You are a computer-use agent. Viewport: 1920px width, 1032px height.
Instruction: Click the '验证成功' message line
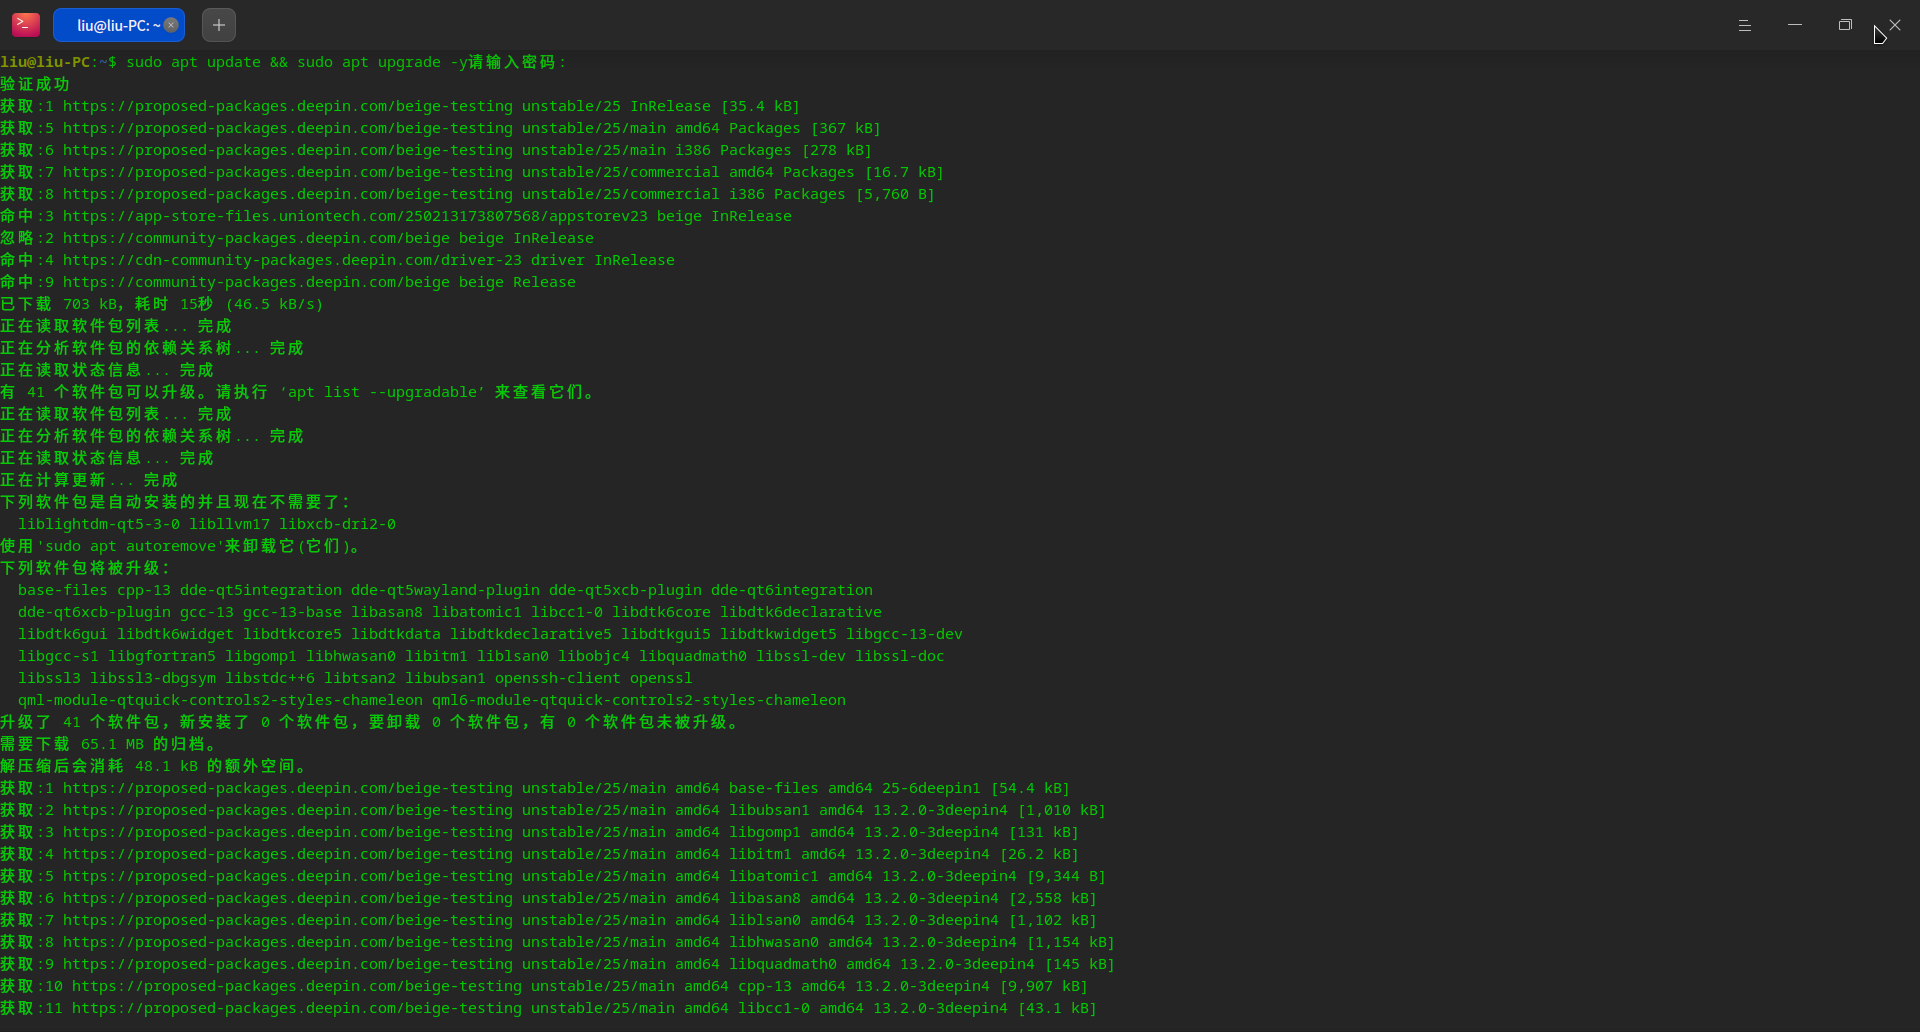[x=35, y=84]
